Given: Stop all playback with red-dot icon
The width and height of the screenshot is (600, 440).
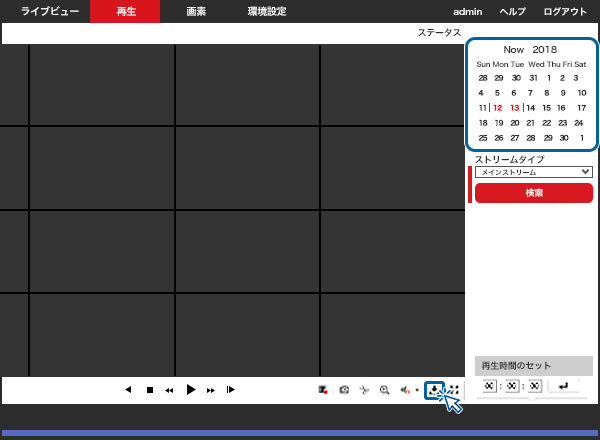Looking at the screenshot, I should coord(323,390).
